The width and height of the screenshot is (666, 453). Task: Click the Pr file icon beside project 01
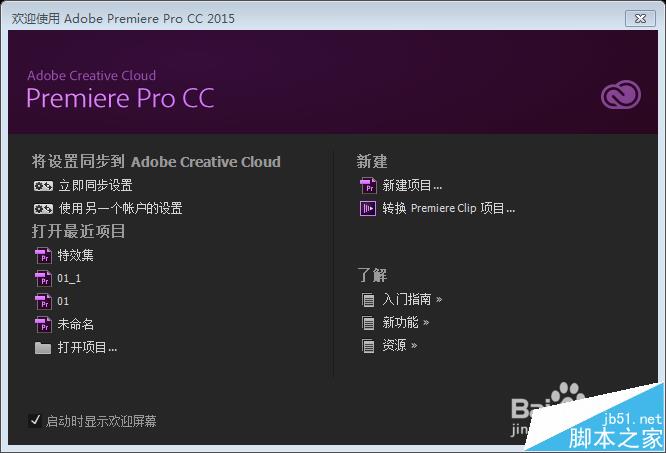pos(43,301)
